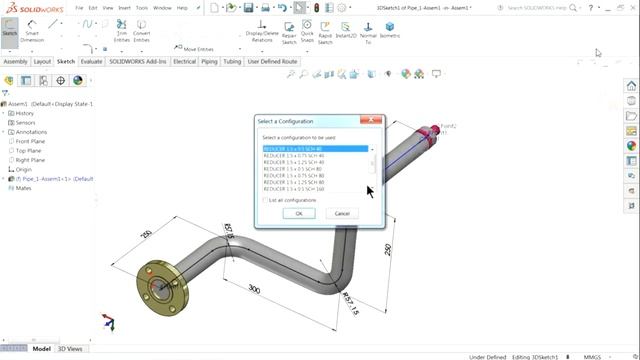Screen dimensions: 640x360
Task: Open the Insert menu
Action: [x=124, y=8]
